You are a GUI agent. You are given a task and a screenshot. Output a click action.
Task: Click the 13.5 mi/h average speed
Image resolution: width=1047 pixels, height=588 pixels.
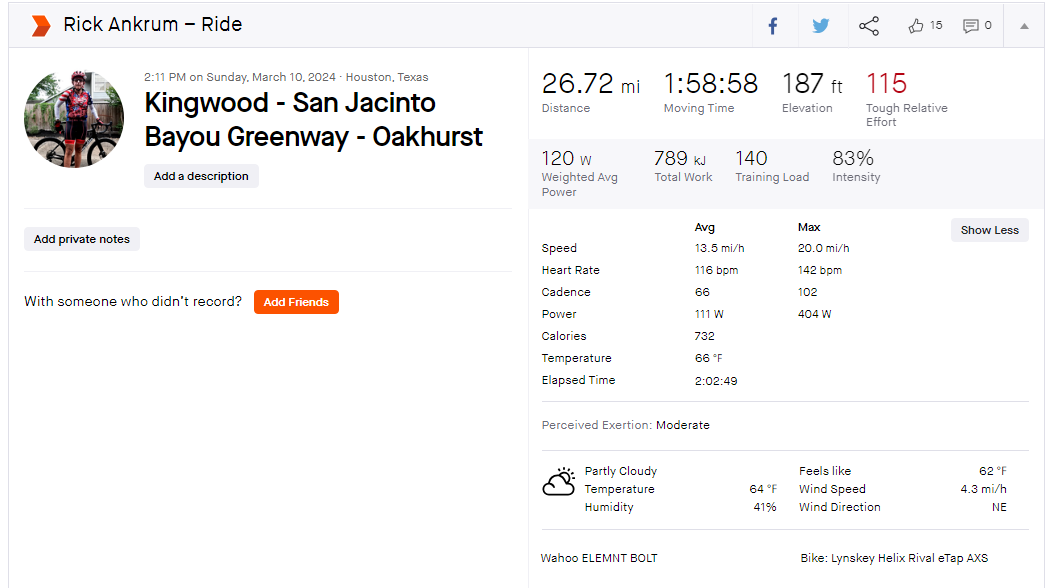(719, 248)
